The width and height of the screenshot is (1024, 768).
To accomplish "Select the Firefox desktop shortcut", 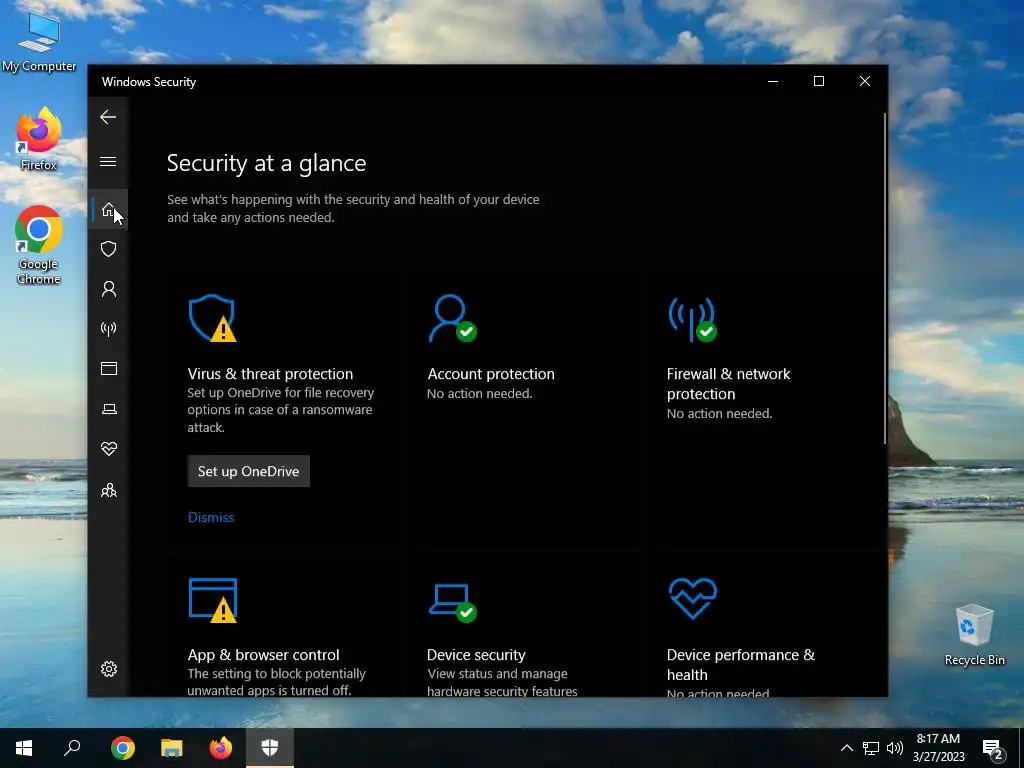I will [x=39, y=140].
